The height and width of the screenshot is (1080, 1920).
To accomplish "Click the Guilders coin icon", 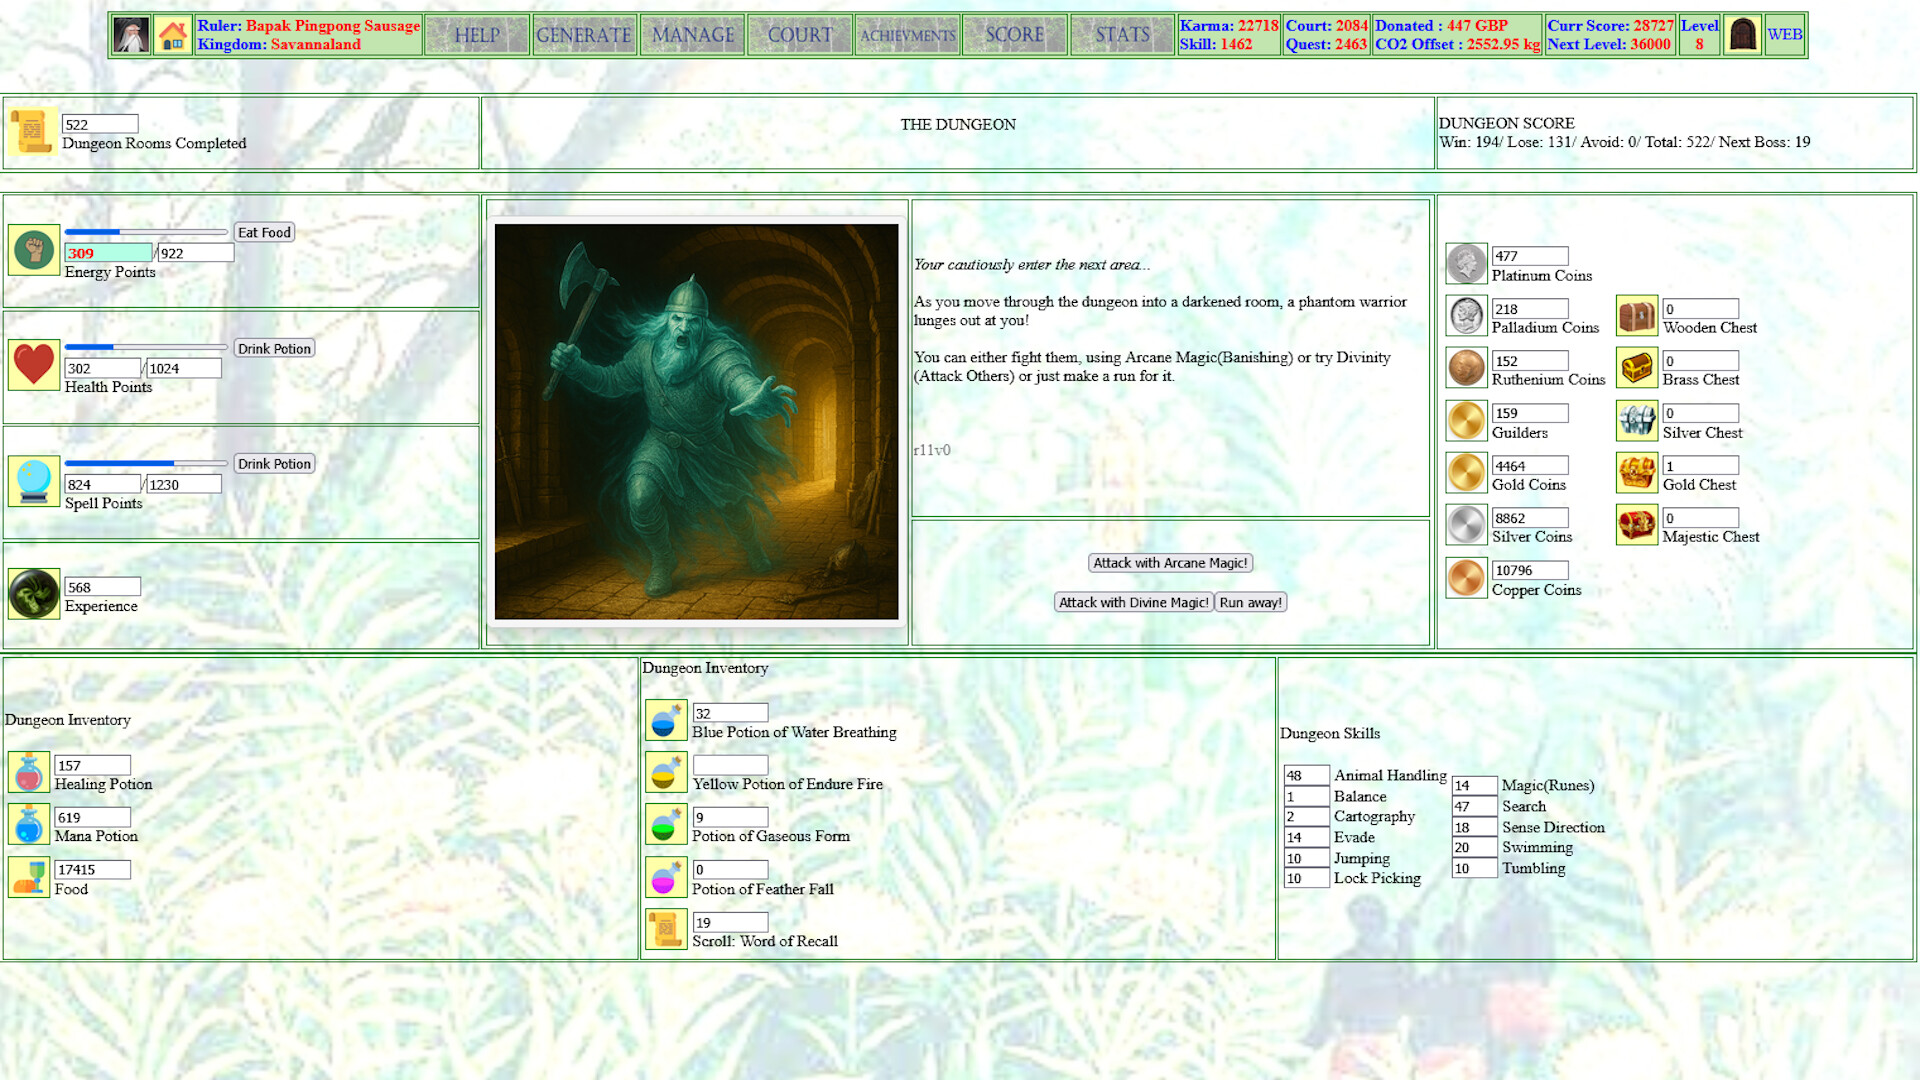I will click(1466, 421).
